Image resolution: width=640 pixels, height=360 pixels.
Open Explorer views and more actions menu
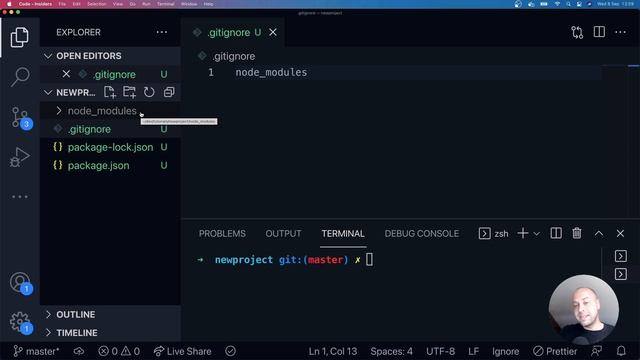[162, 32]
